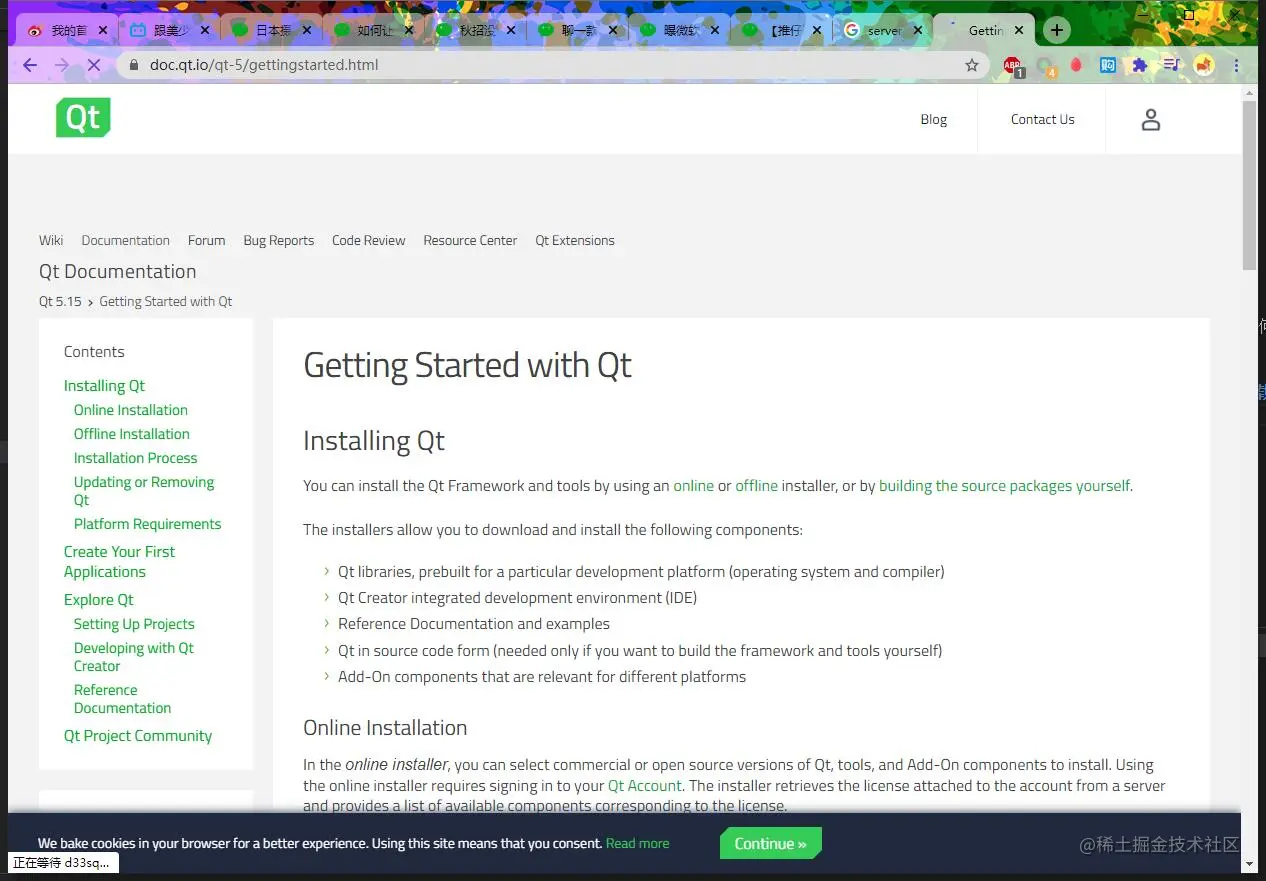Close the 我的首 Weibo tab

pyautogui.click(x=102, y=30)
